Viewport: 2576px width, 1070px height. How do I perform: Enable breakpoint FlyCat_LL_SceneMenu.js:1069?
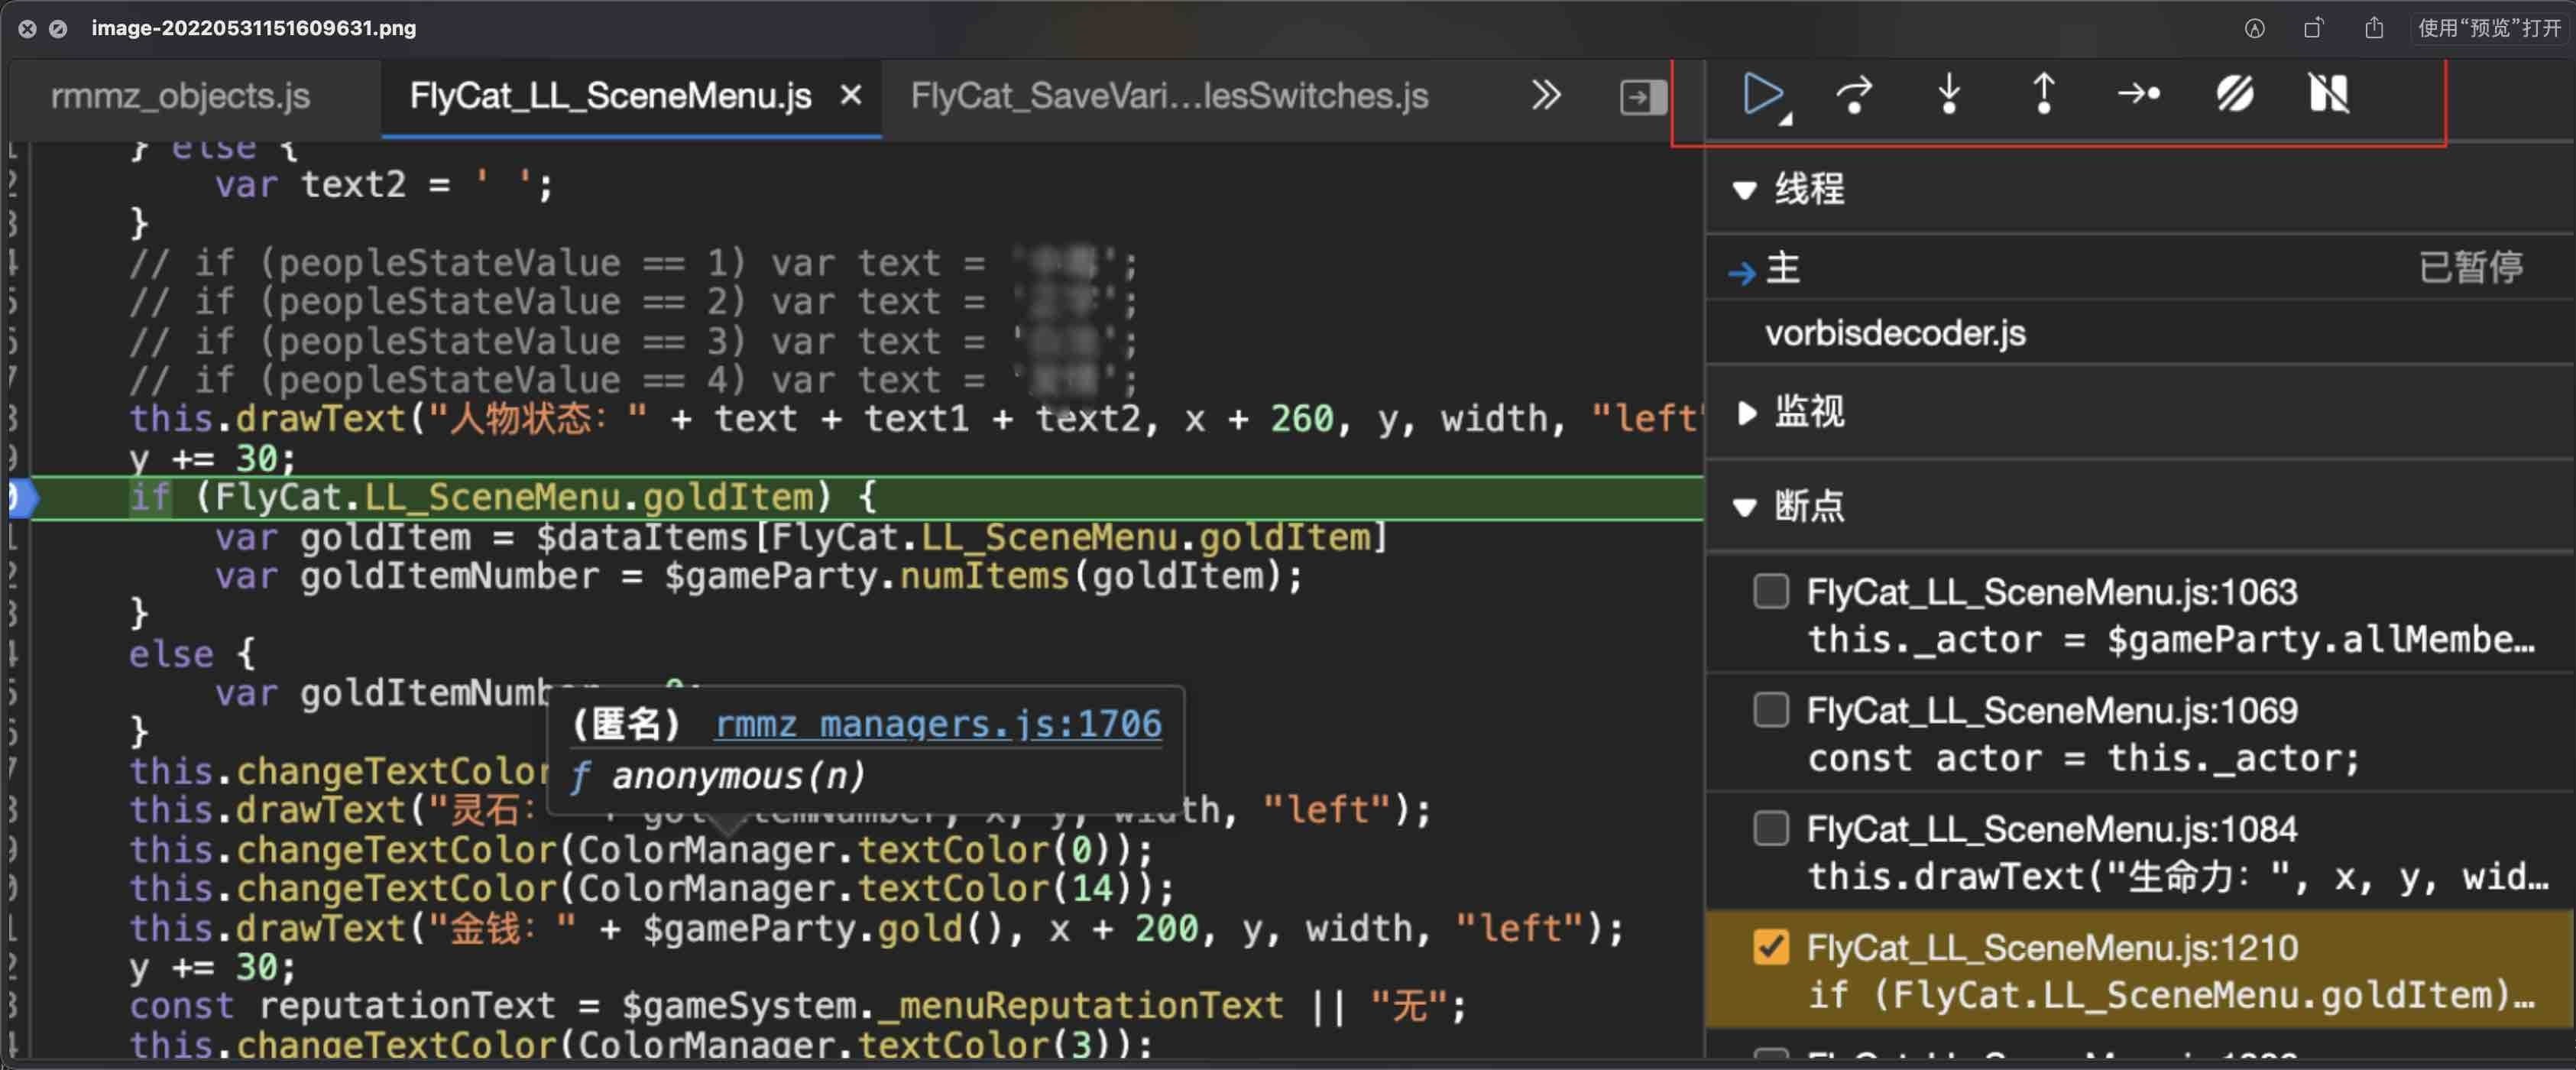pos(1770,710)
